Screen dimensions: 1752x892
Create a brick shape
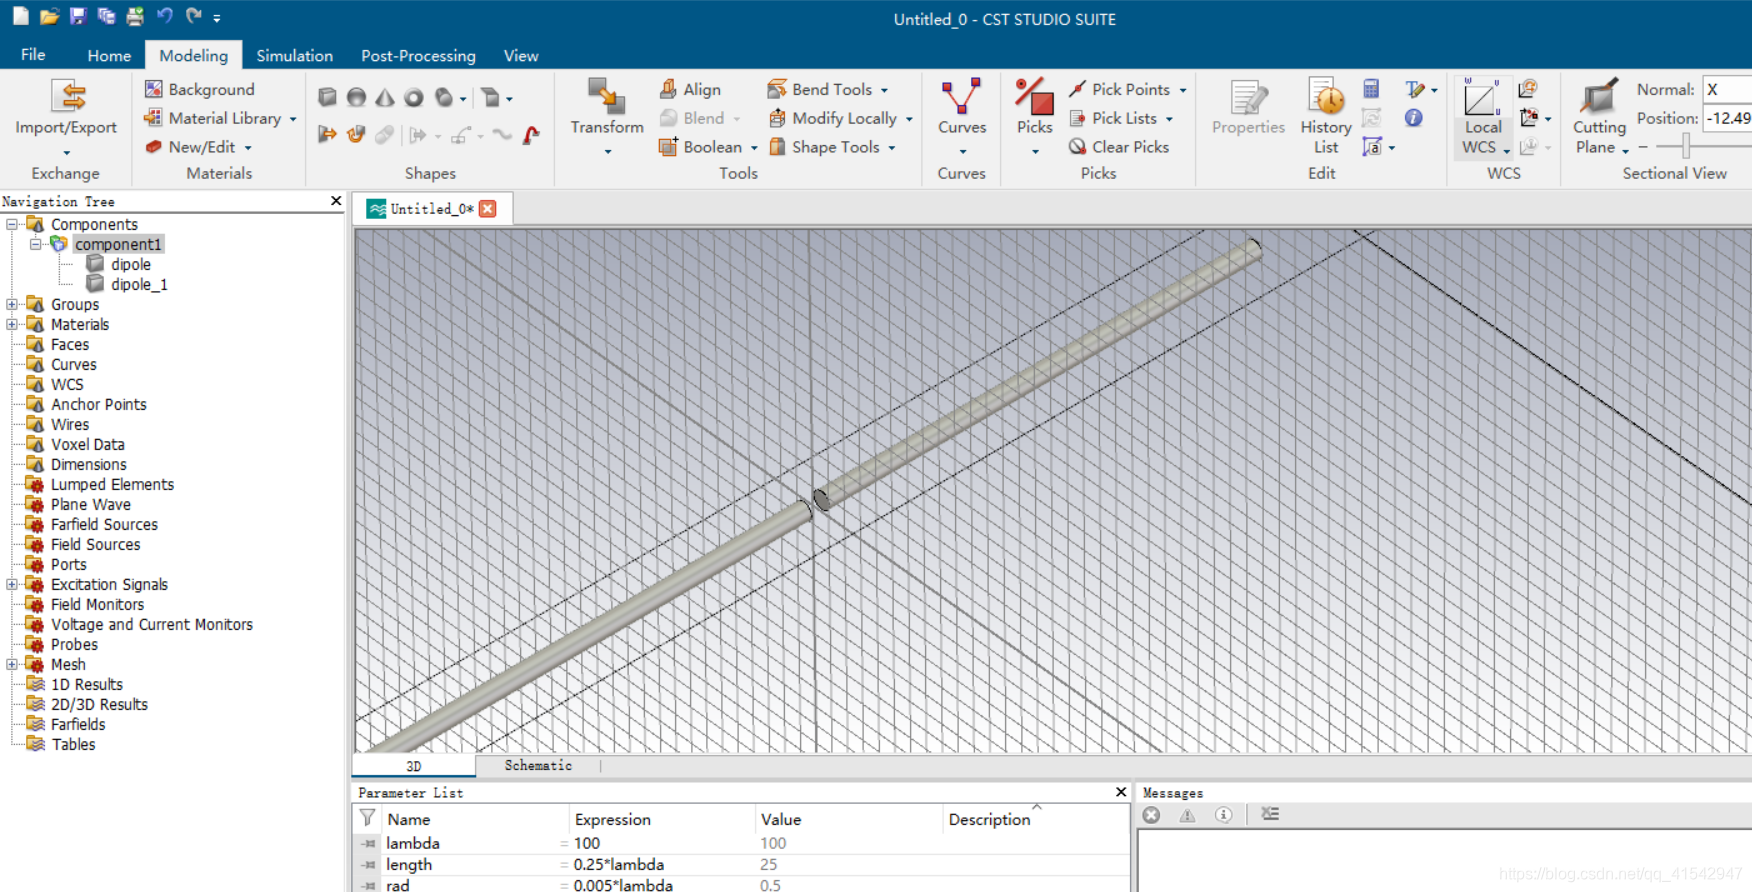(x=327, y=97)
